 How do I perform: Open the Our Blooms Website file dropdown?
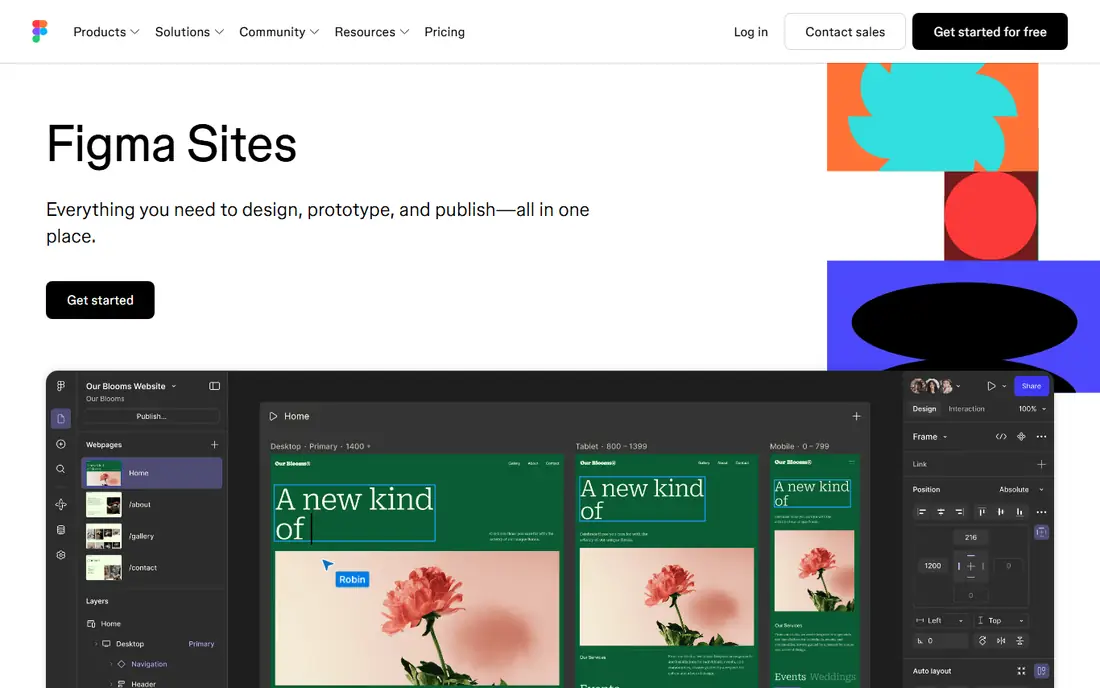131,386
